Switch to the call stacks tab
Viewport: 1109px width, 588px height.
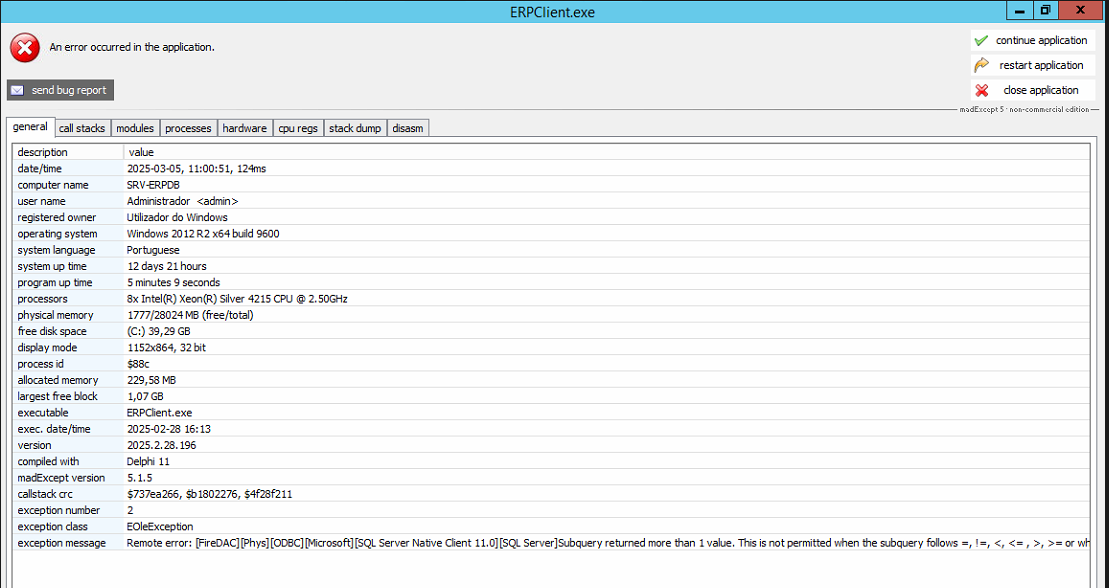click(82, 128)
